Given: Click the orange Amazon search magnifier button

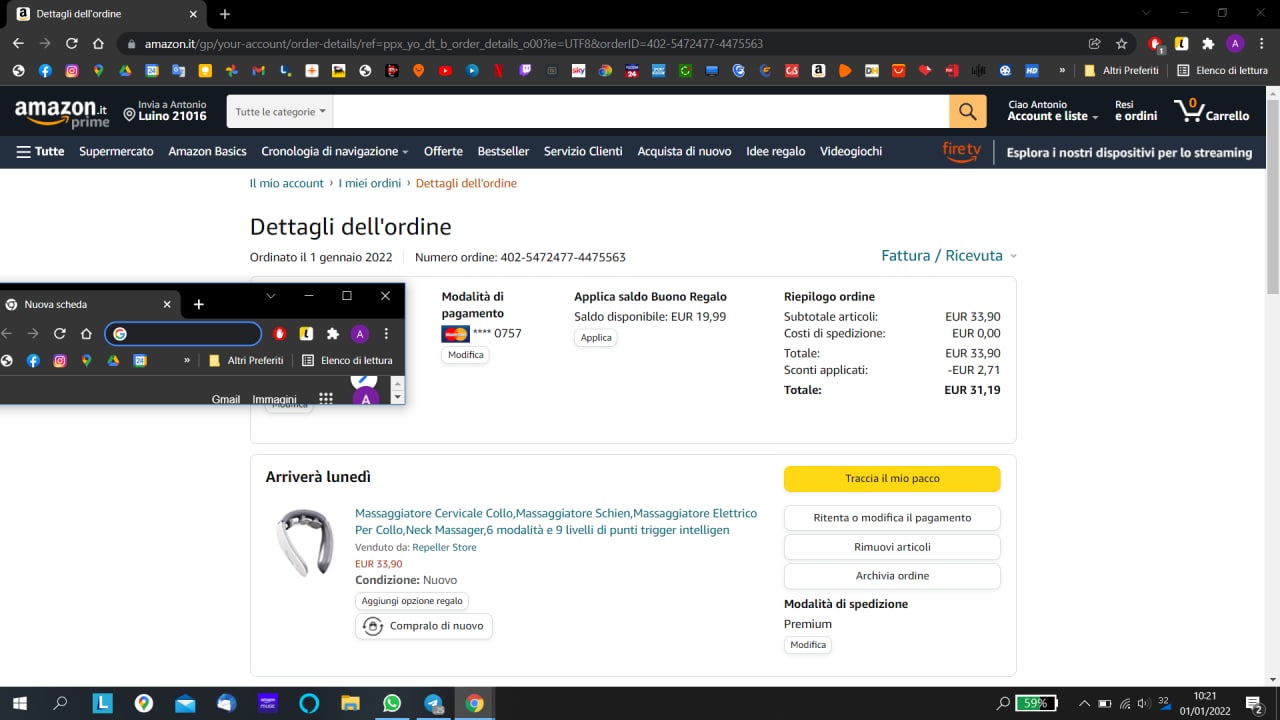Looking at the screenshot, I should click(x=967, y=112).
